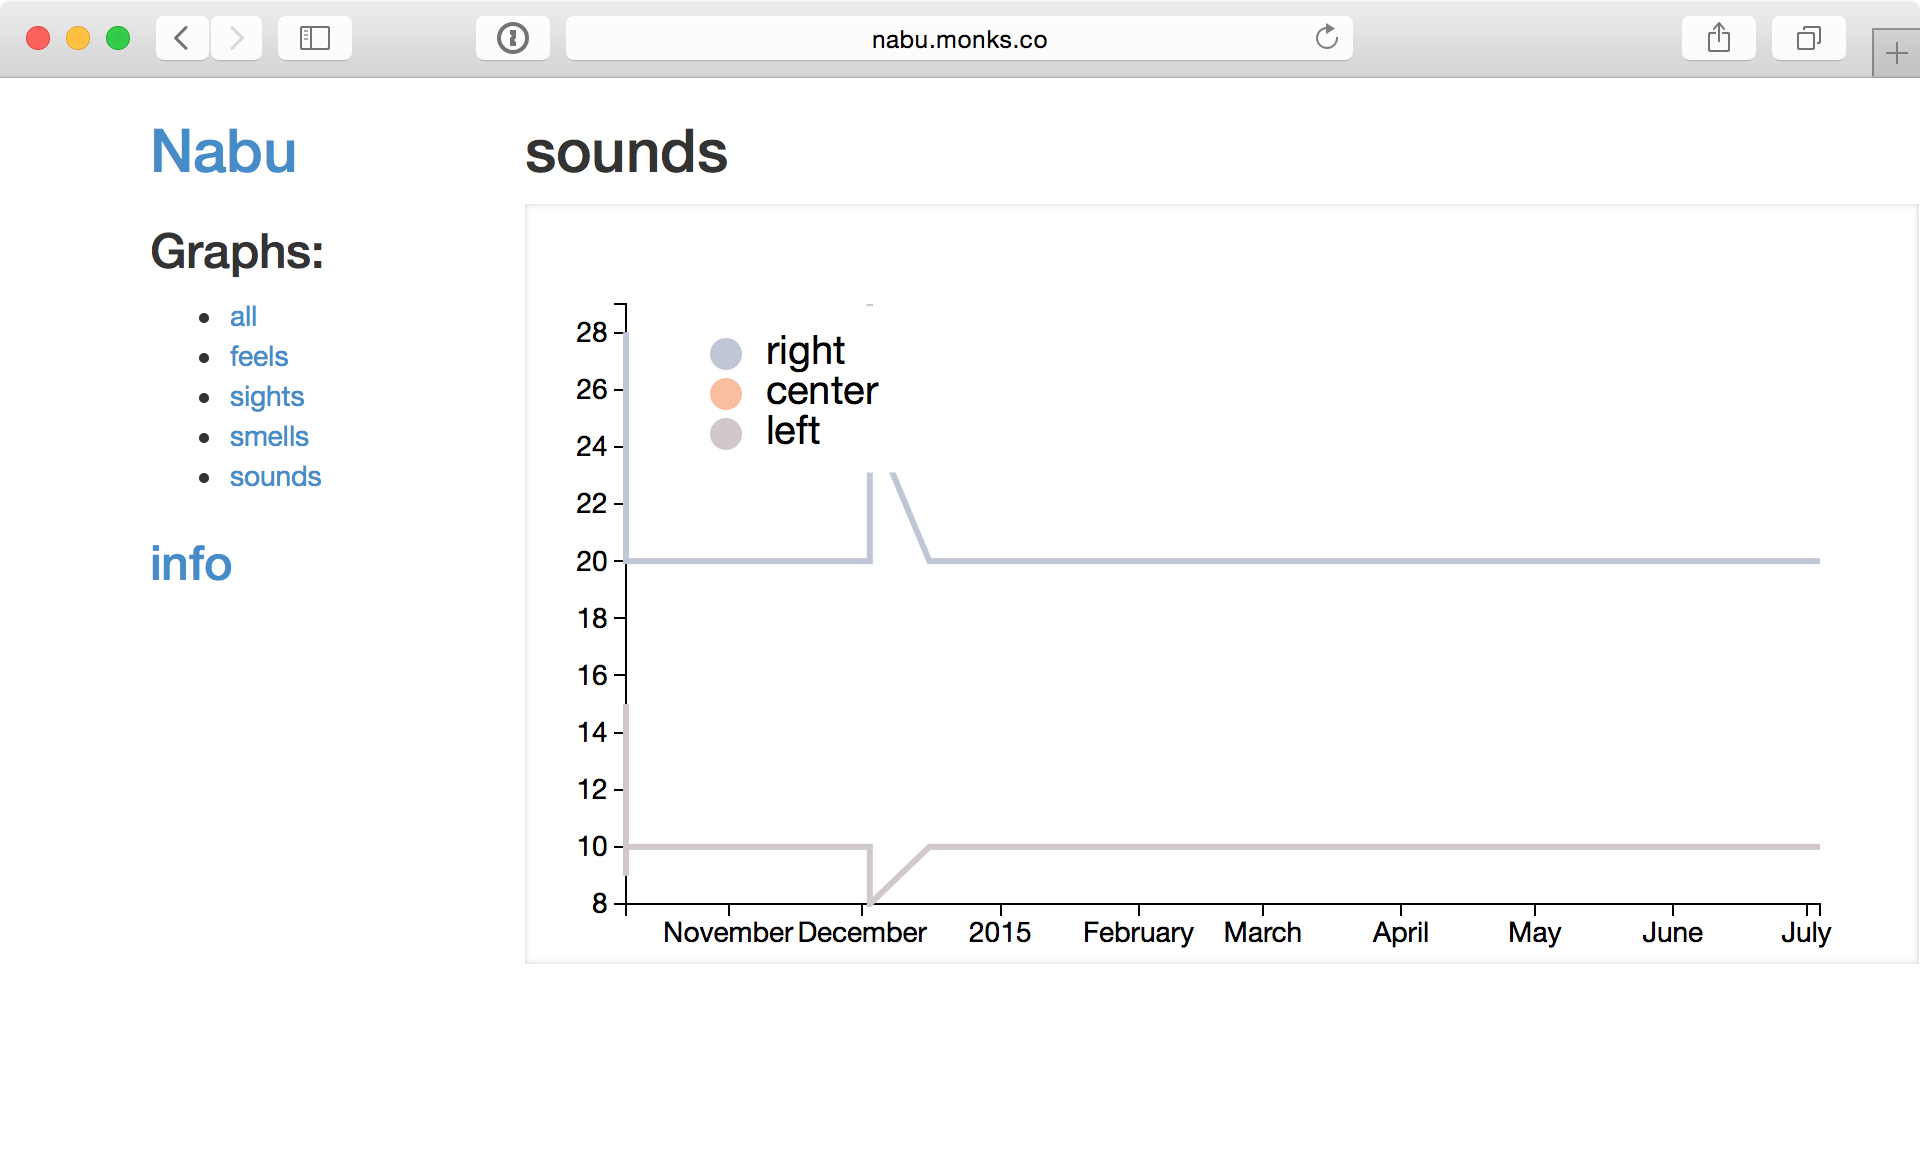Show all tabs overview icon
Viewport: 1920px width, 1170px height.
[1809, 39]
